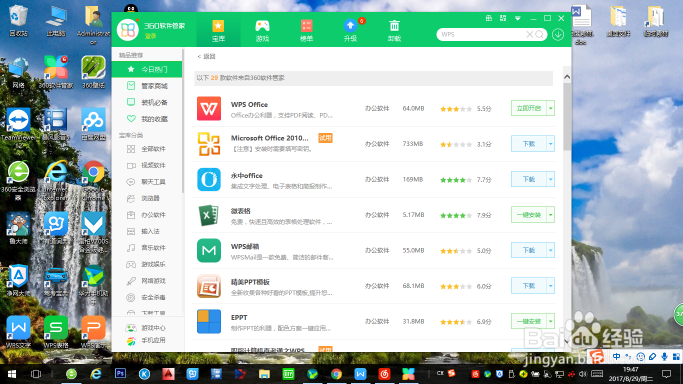This screenshot has height=384, width=683.
Task: Open the 宝库 tab in 360 Software Manager
Action: point(218,30)
